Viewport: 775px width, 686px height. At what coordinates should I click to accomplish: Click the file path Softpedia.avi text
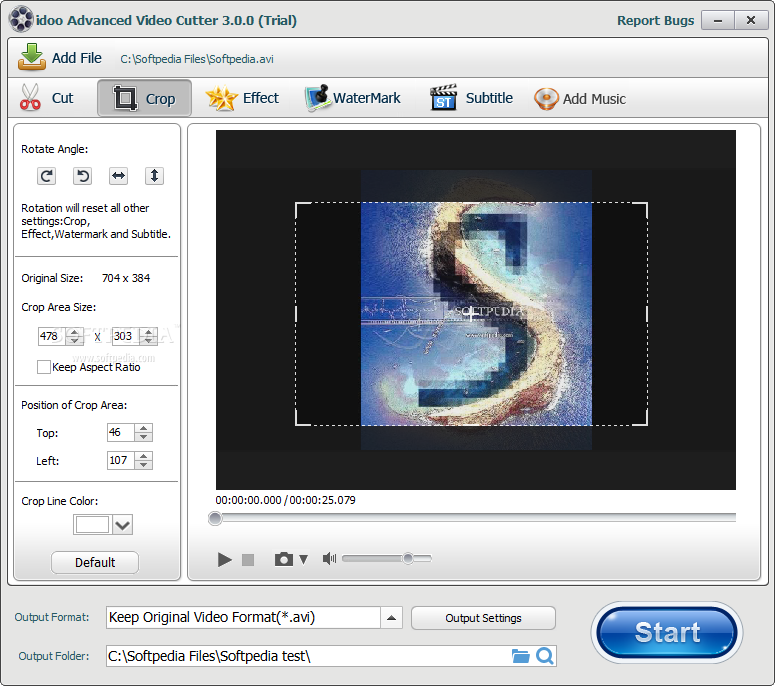pos(197,59)
